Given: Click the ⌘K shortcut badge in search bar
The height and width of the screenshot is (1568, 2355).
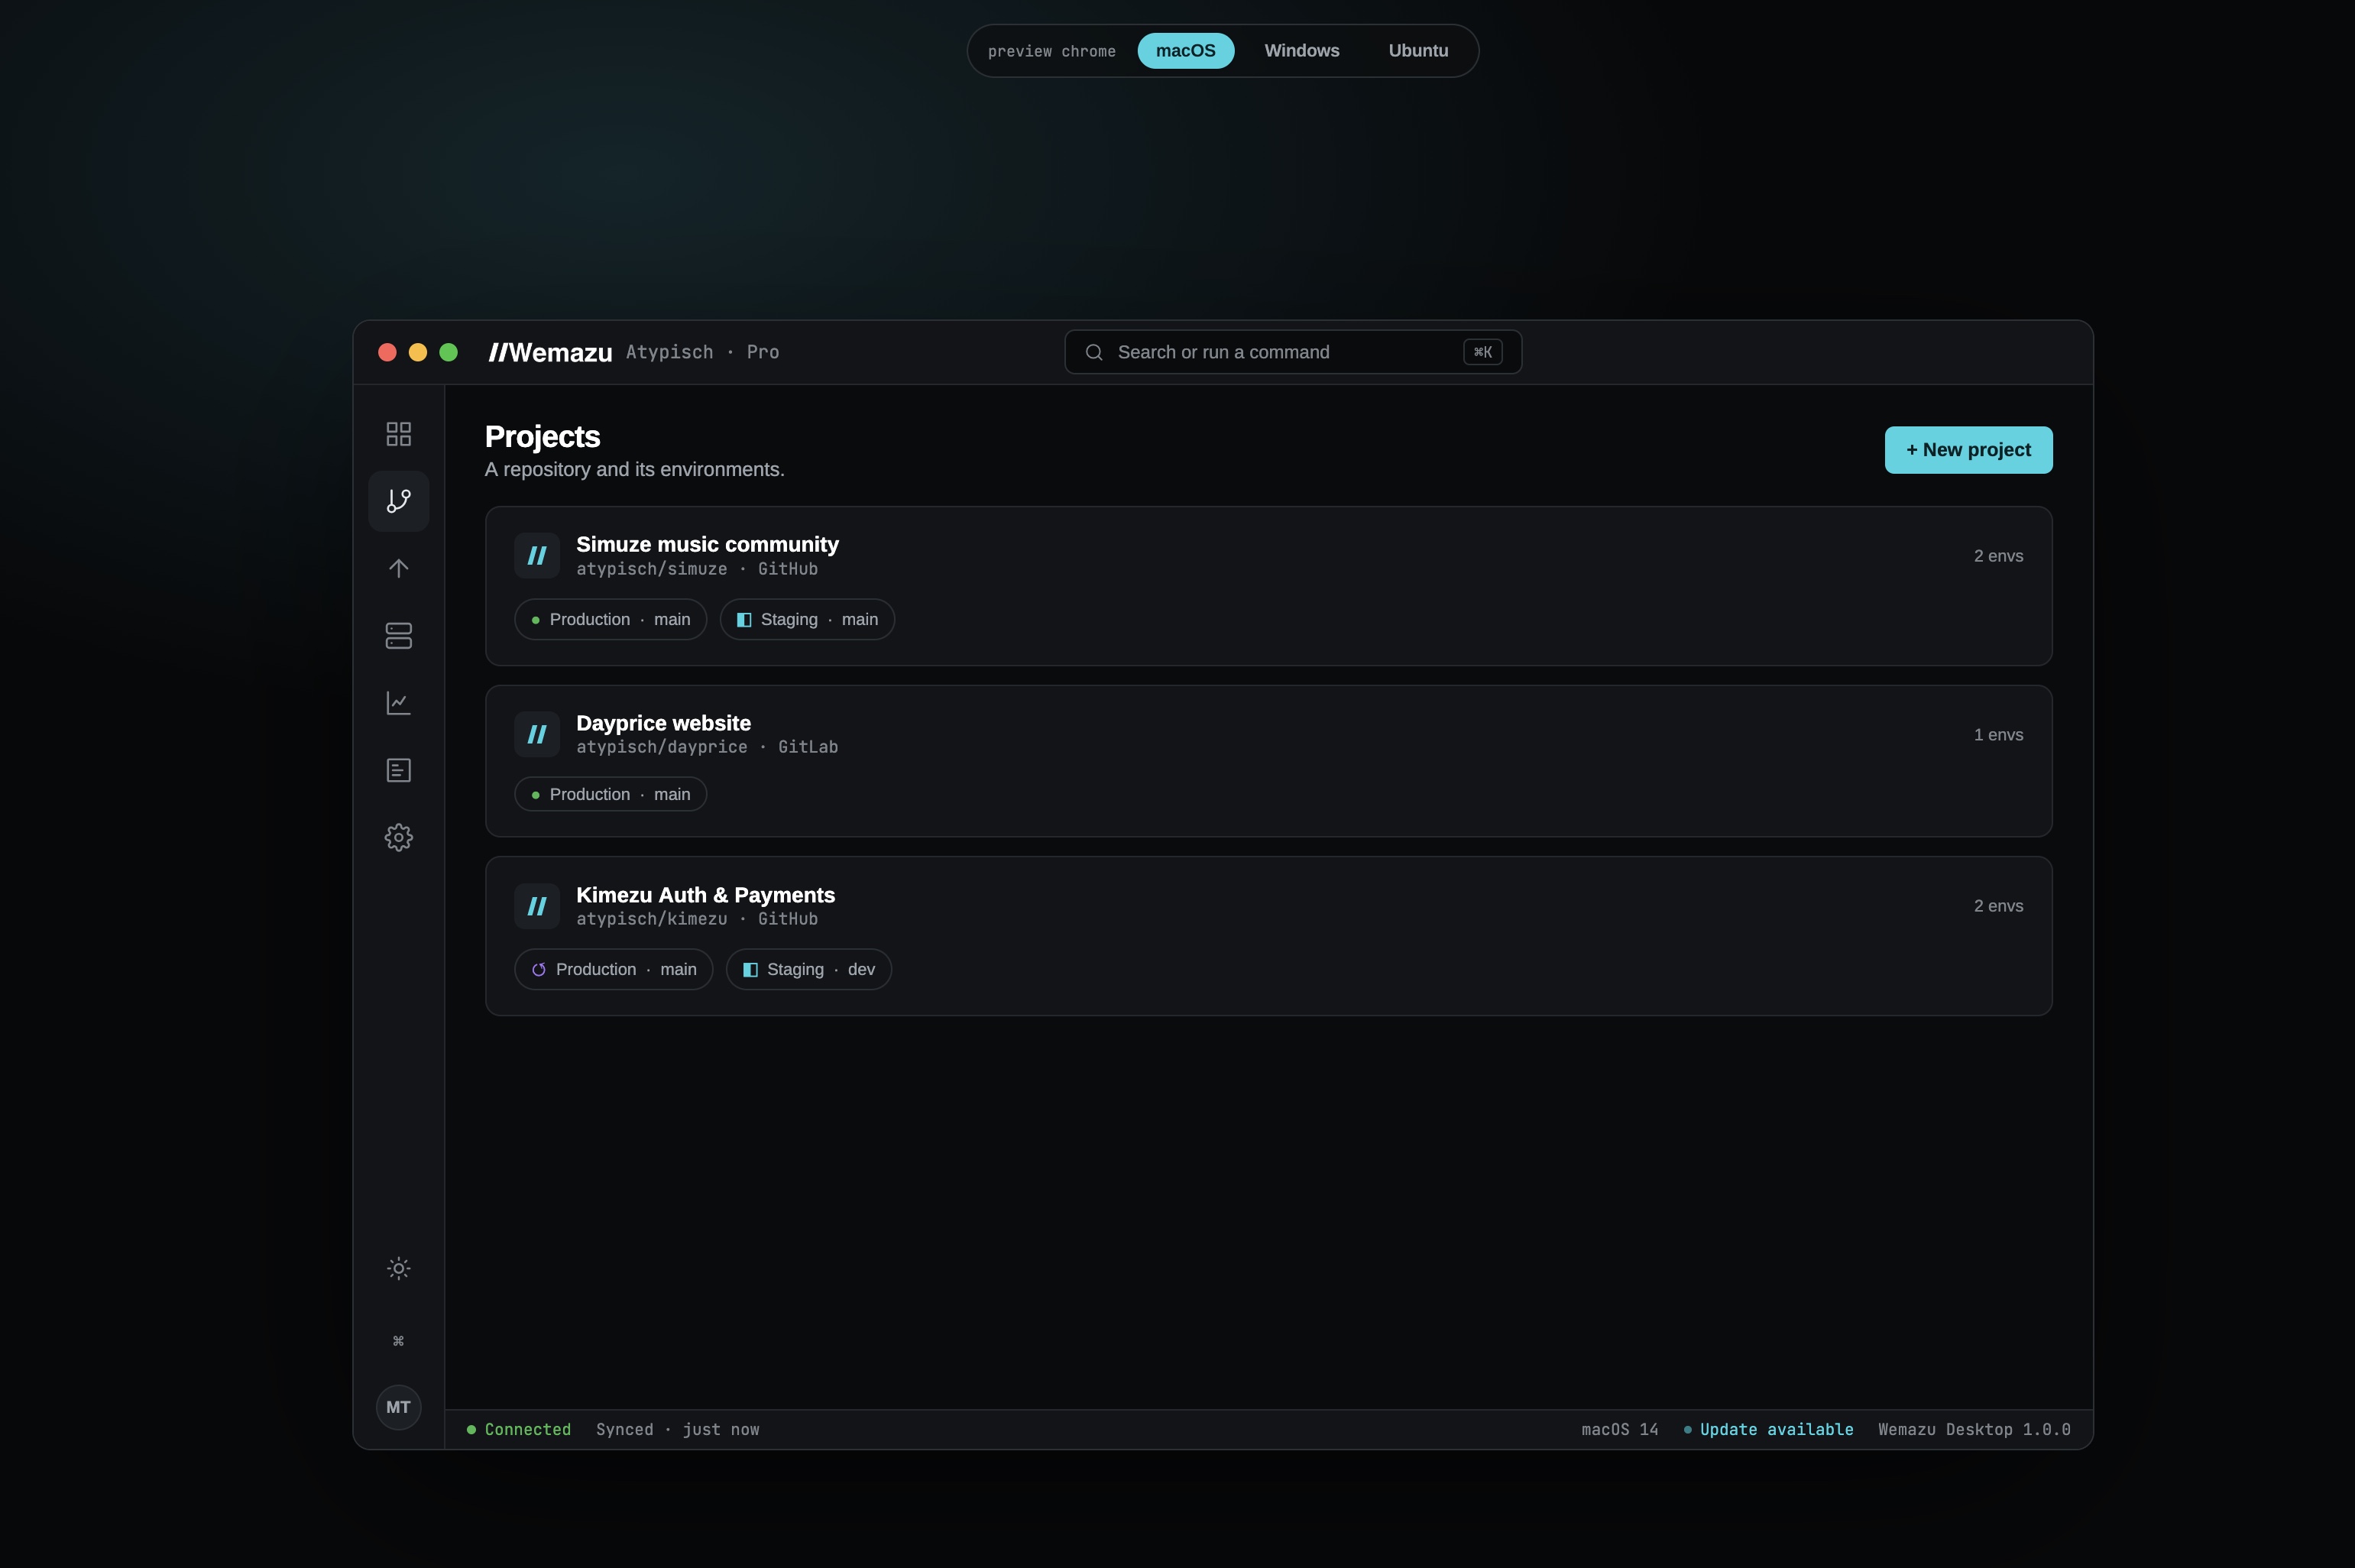Looking at the screenshot, I should tap(1482, 352).
